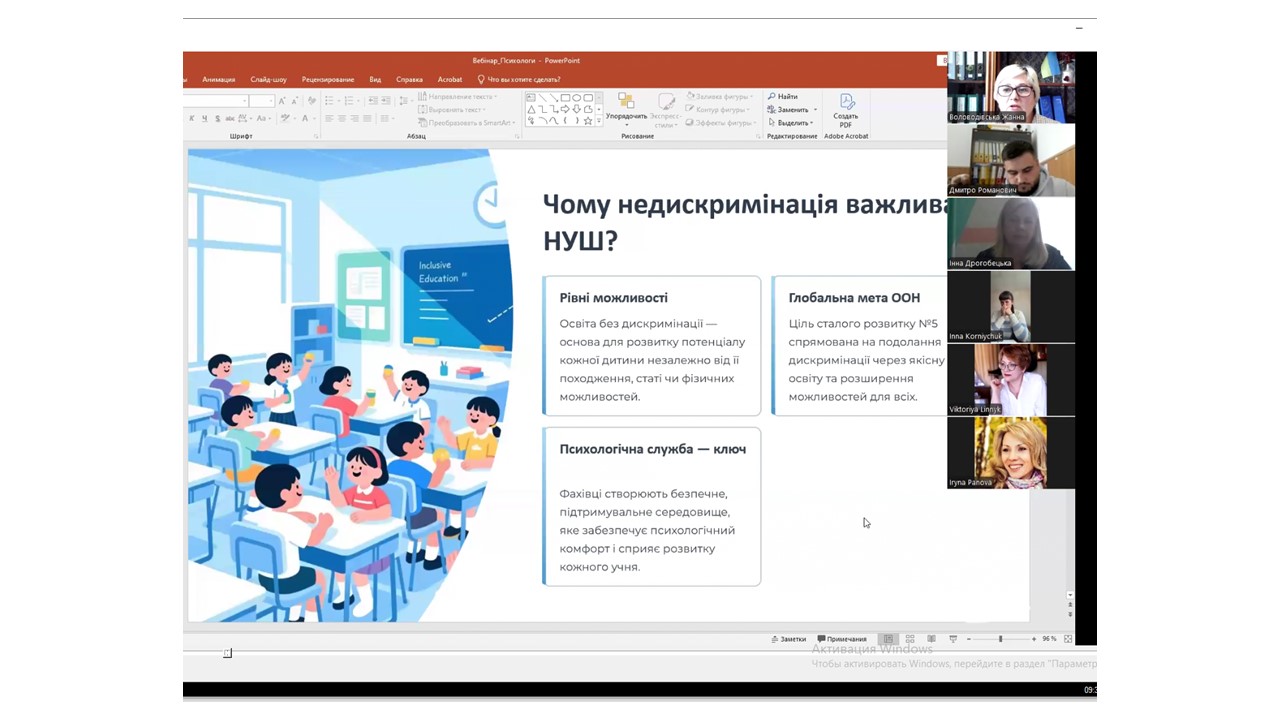Start slideshow from the status bar icon

[953, 639]
